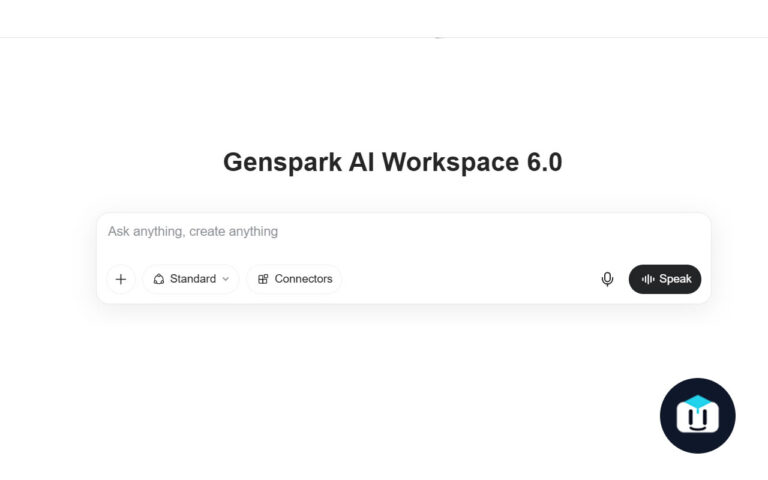This screenshot has height=480, width=768.
Task: Click the plus attachment button
Action: (x=120, y=279)
